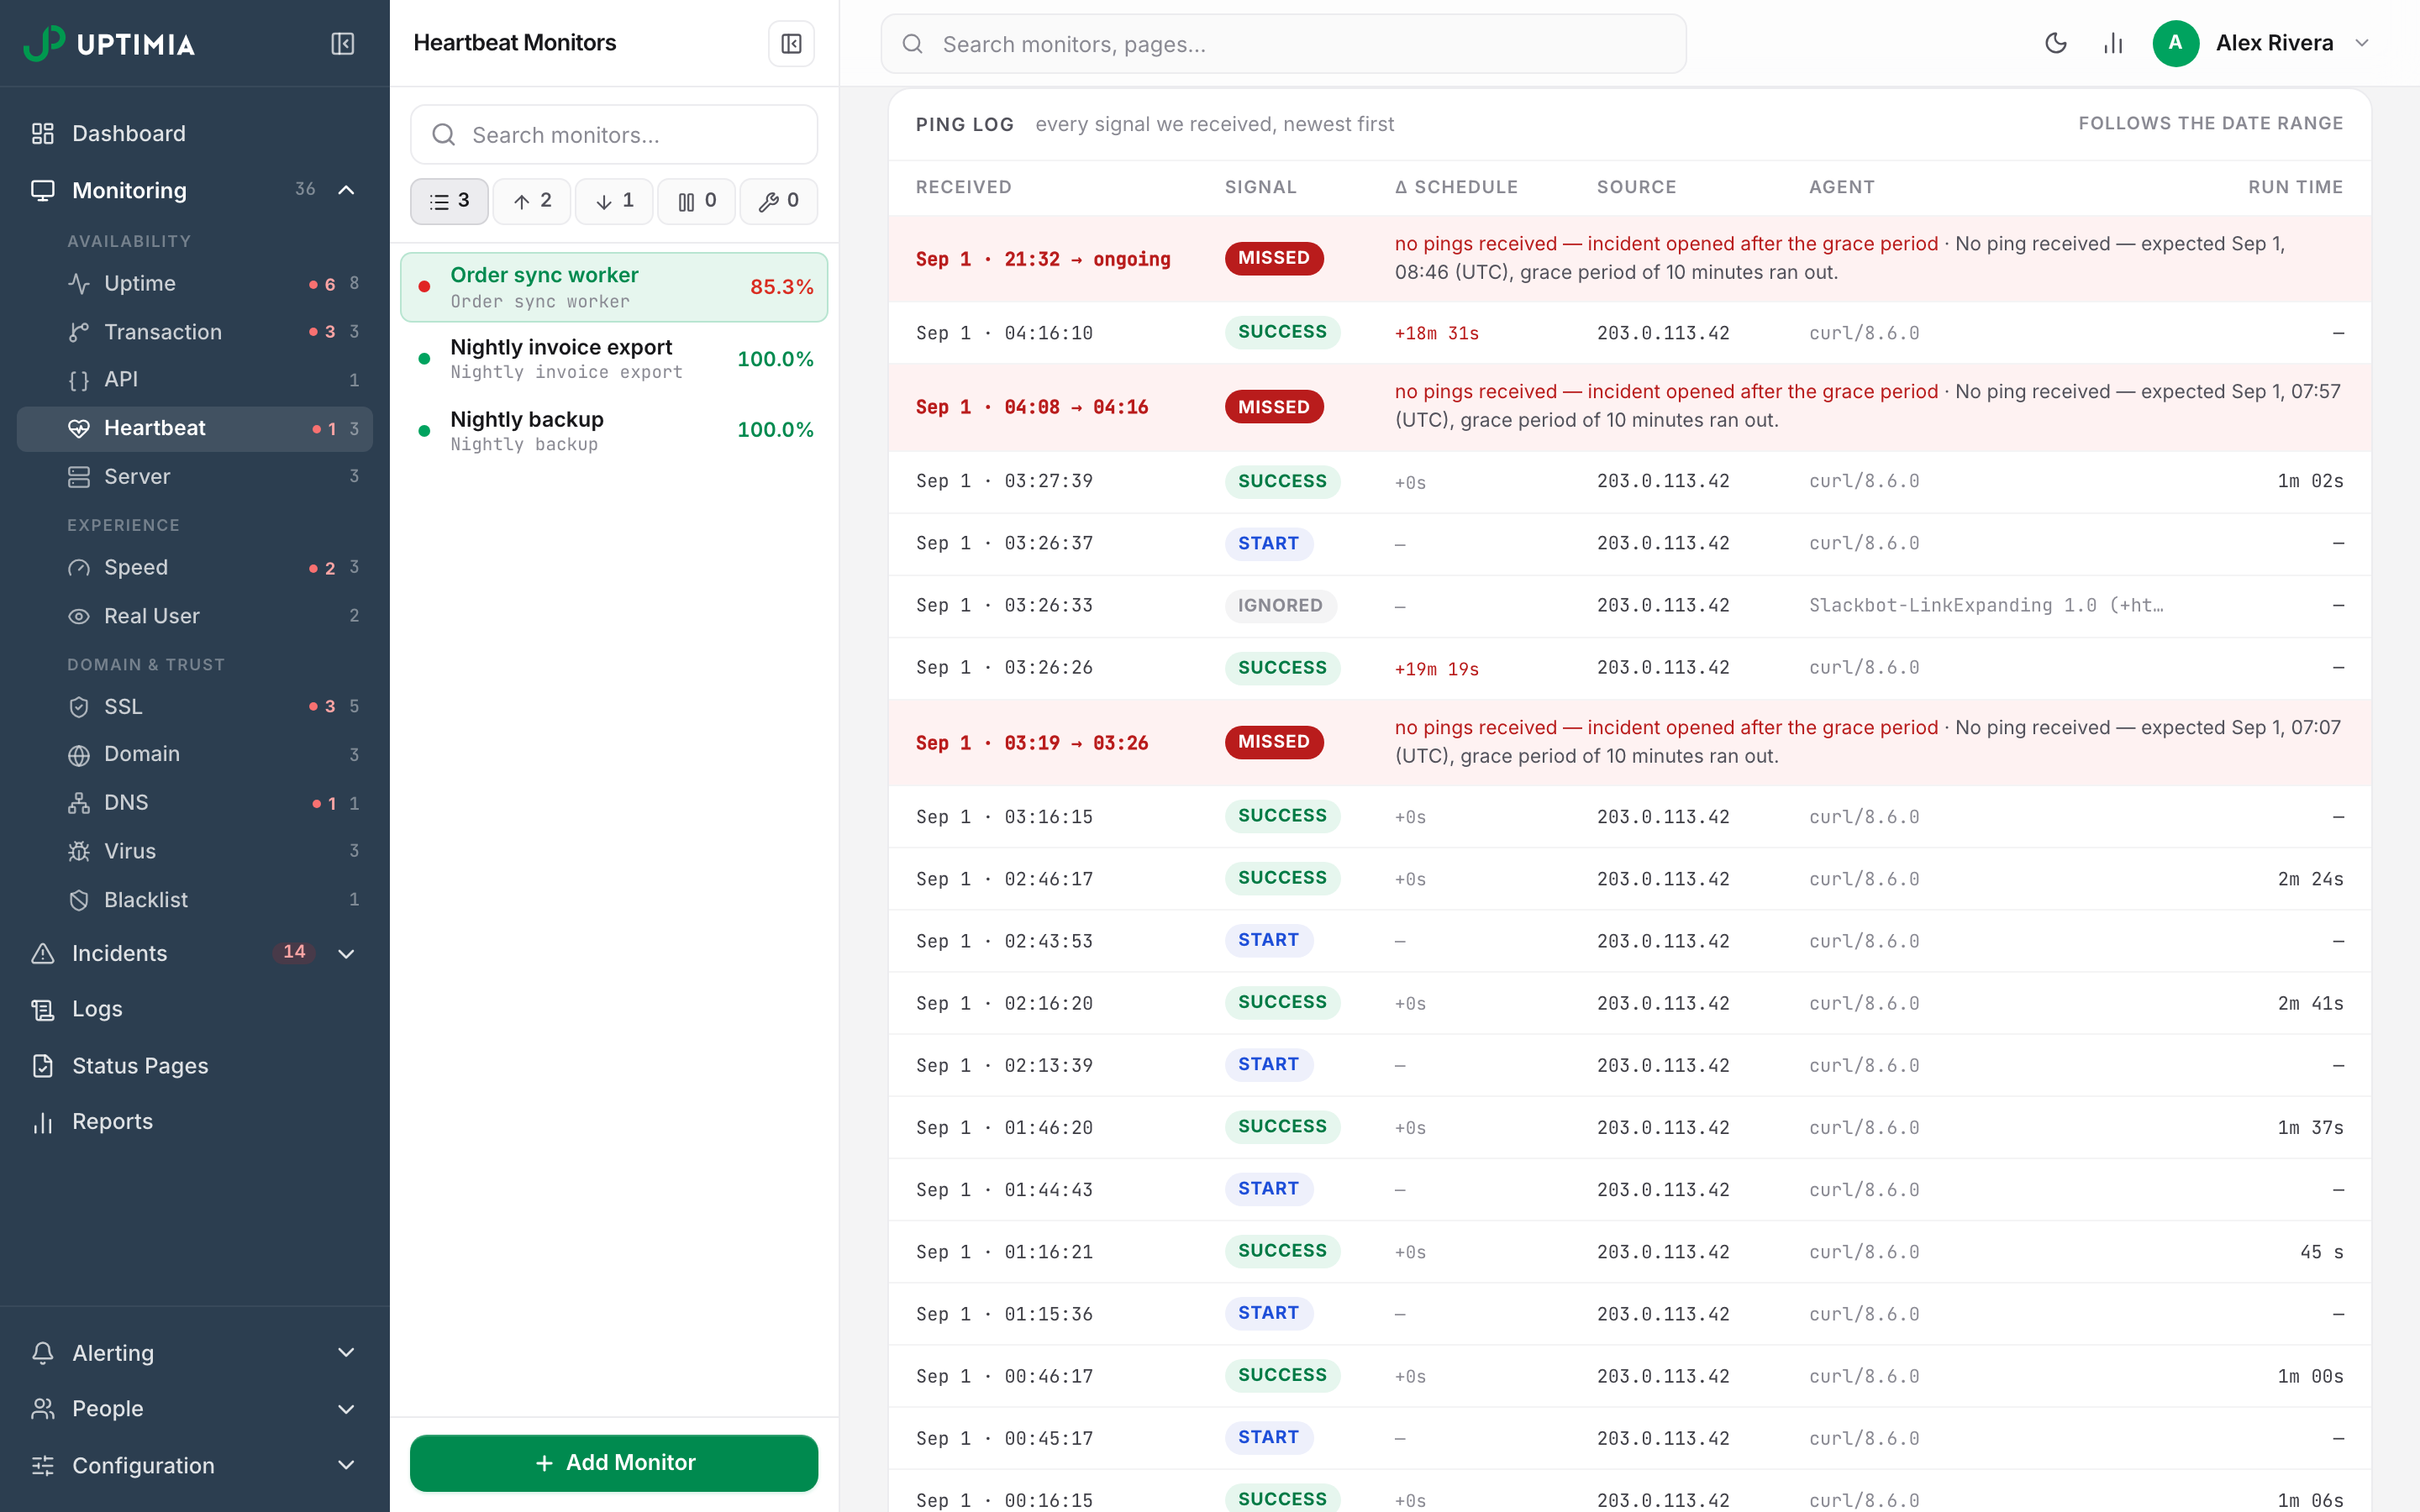Collapse the Heartbeat Monitors panel icon
The width and height of the screenshot is (2420, 1512).
point(791,44)
